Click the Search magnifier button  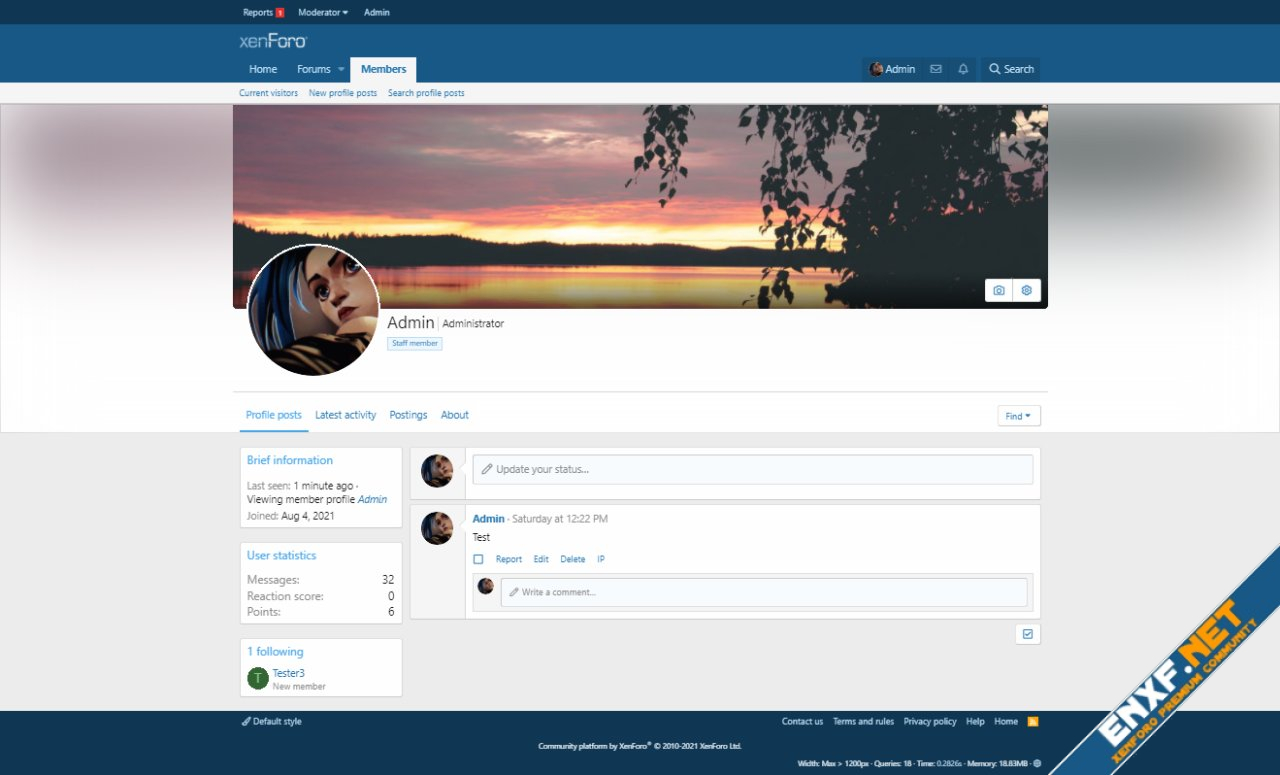[x=1011, y=69]
